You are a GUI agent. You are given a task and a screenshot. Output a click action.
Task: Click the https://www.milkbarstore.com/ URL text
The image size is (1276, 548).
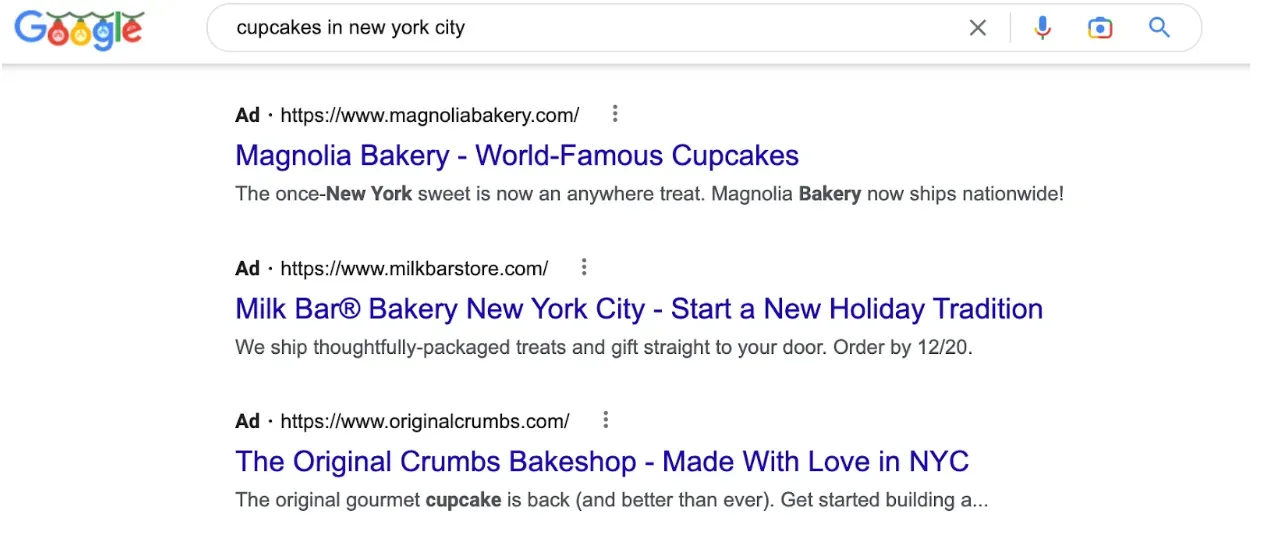coord(414,268)
